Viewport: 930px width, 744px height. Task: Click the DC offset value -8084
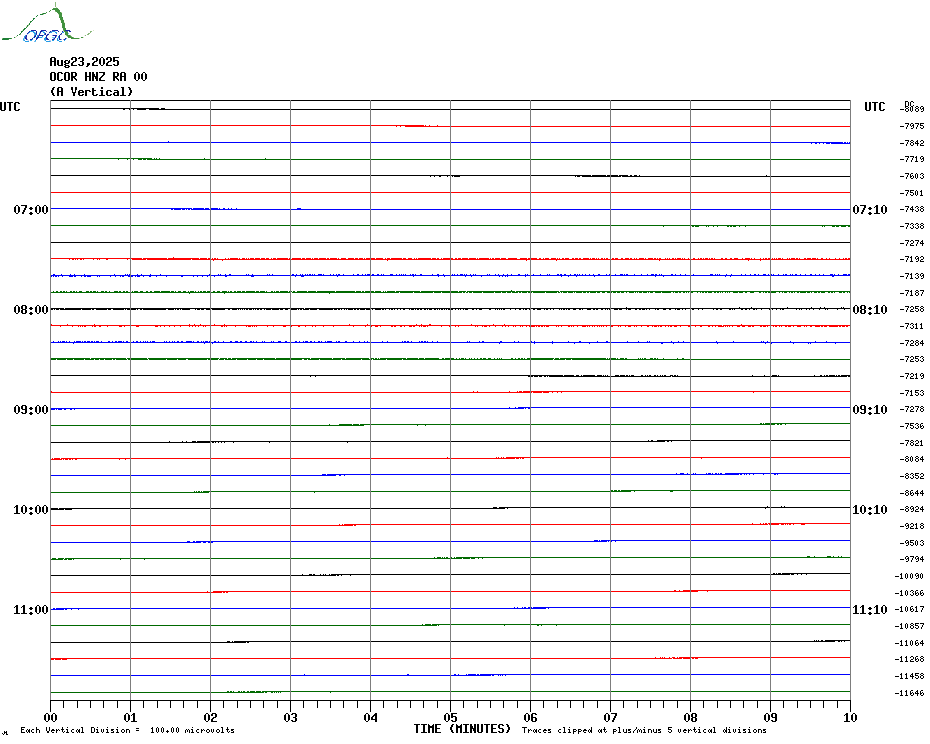pyautogui.click(x=912, y=459)
